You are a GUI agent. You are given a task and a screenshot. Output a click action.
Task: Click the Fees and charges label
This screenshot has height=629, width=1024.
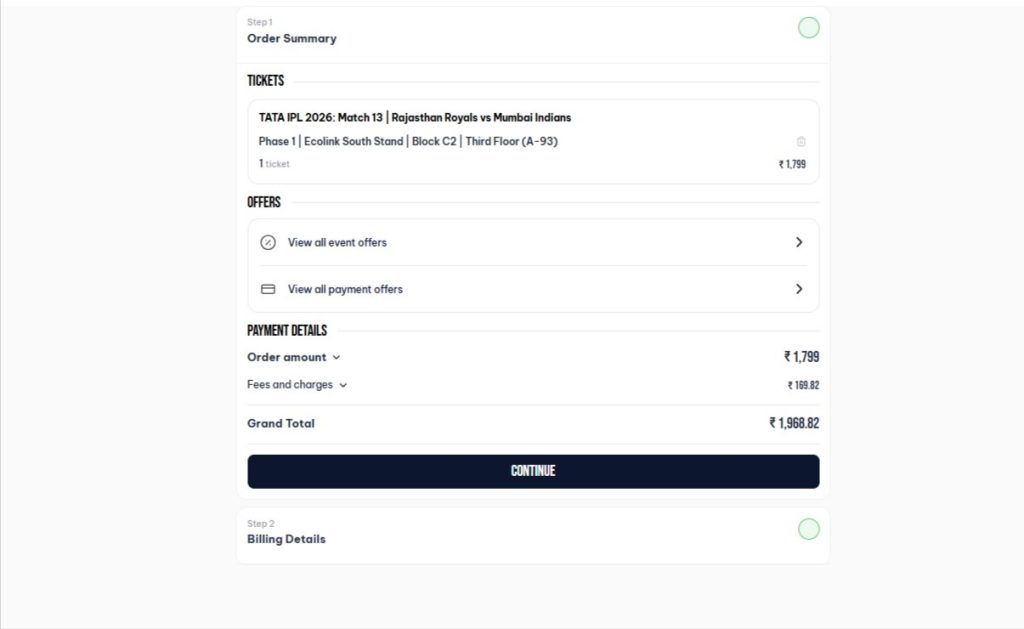tap(290, 385)
